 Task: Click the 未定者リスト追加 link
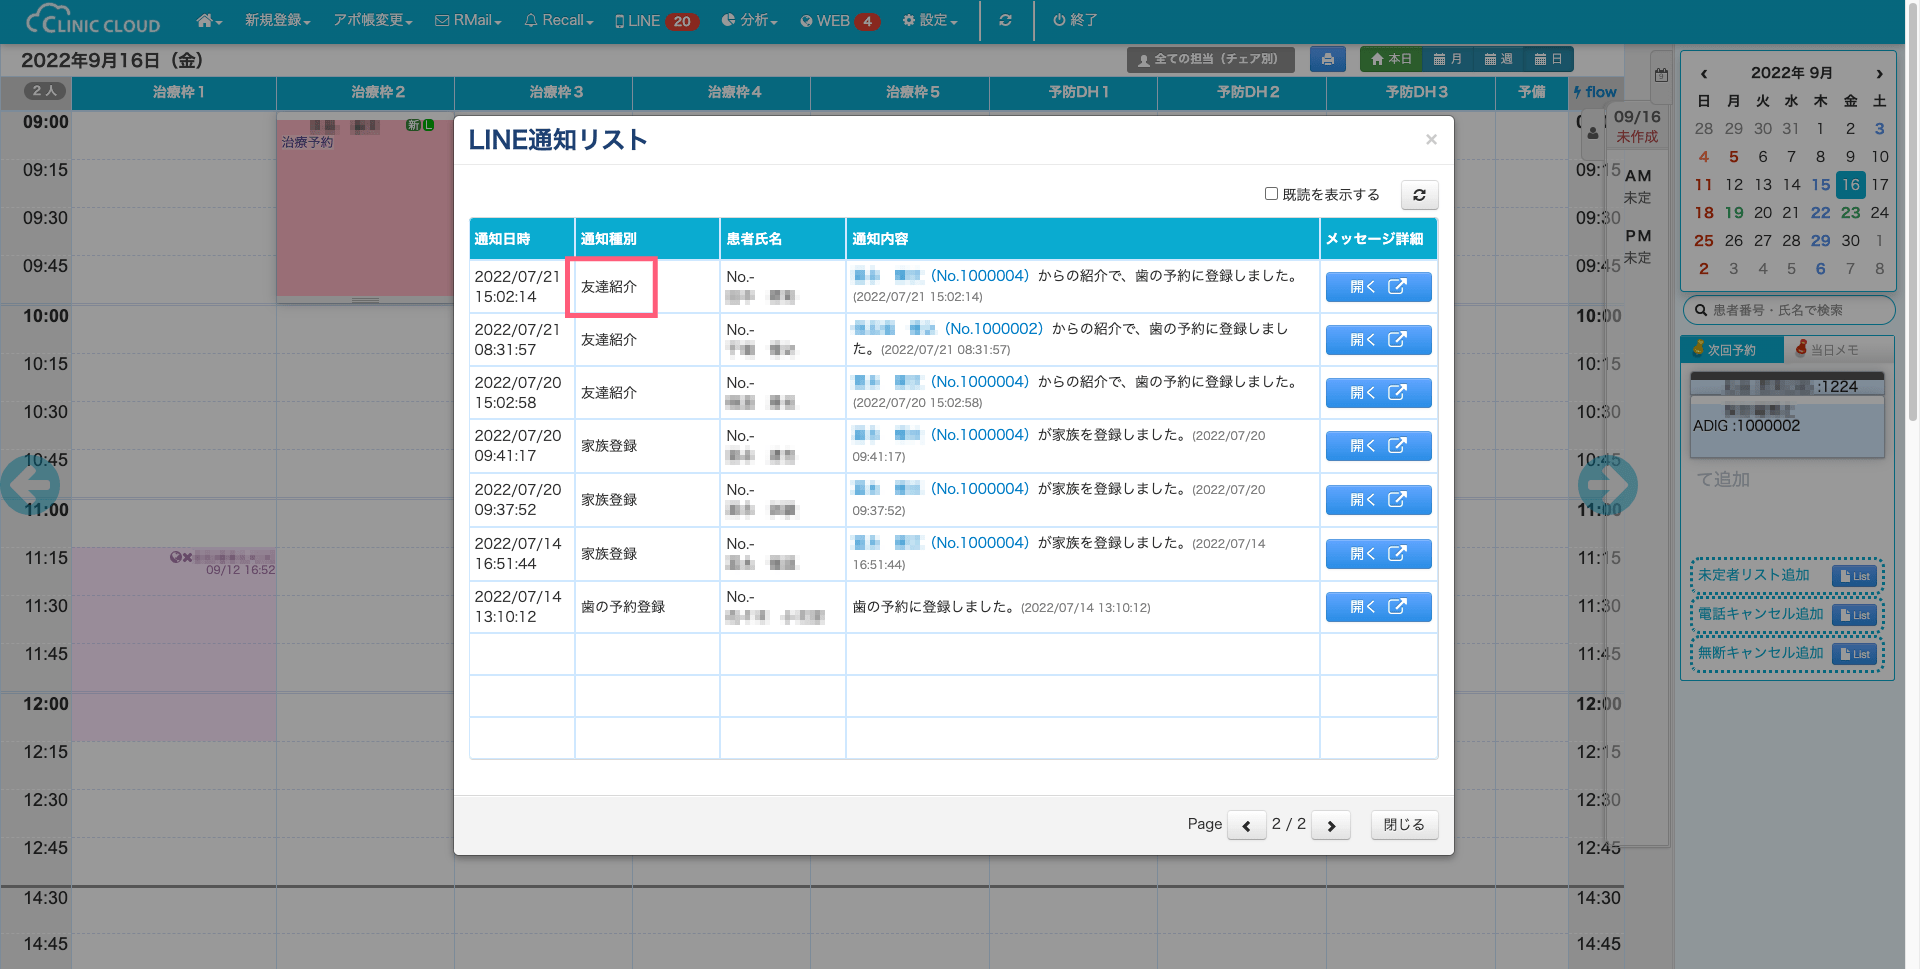click(1754, 575)
